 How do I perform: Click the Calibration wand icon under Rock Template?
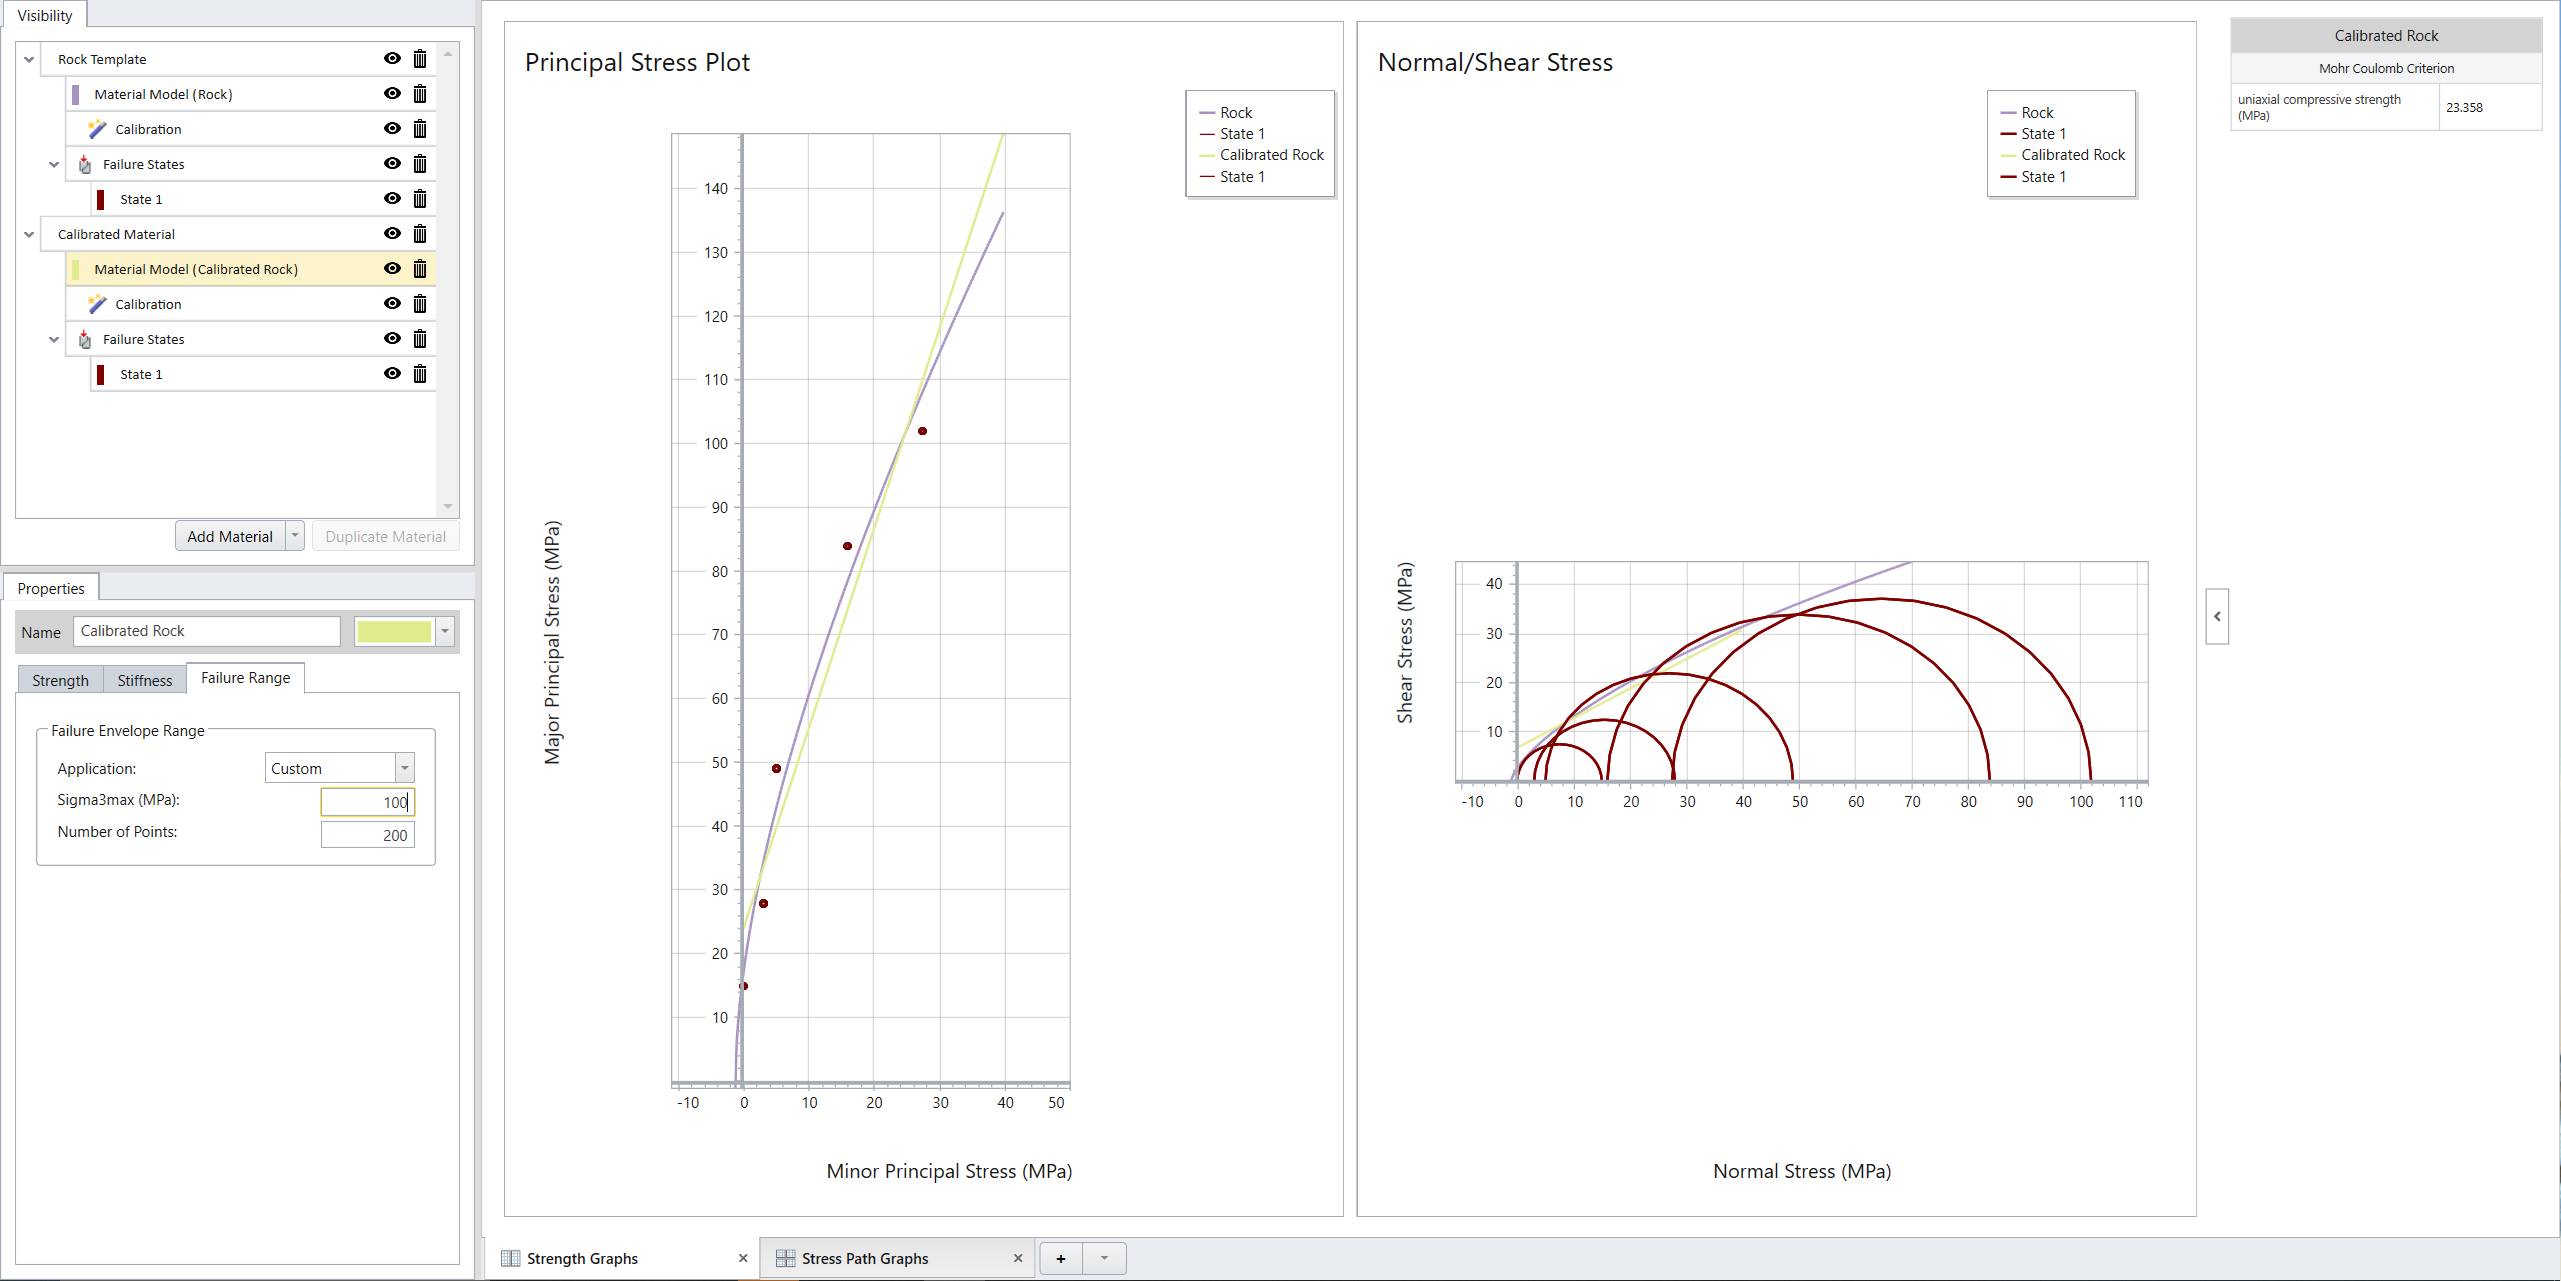pos(97,129)
